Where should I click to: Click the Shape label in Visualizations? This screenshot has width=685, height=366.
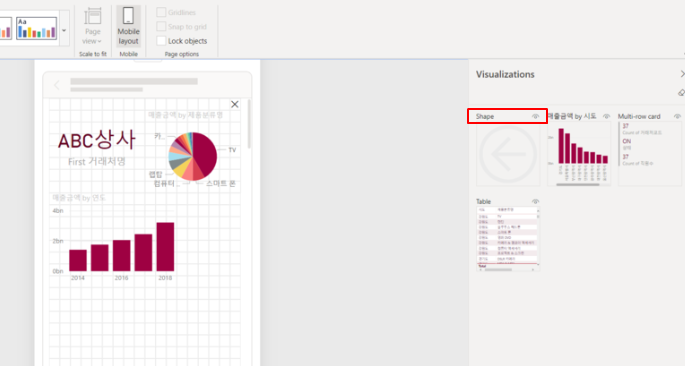[x=485, y=117]
